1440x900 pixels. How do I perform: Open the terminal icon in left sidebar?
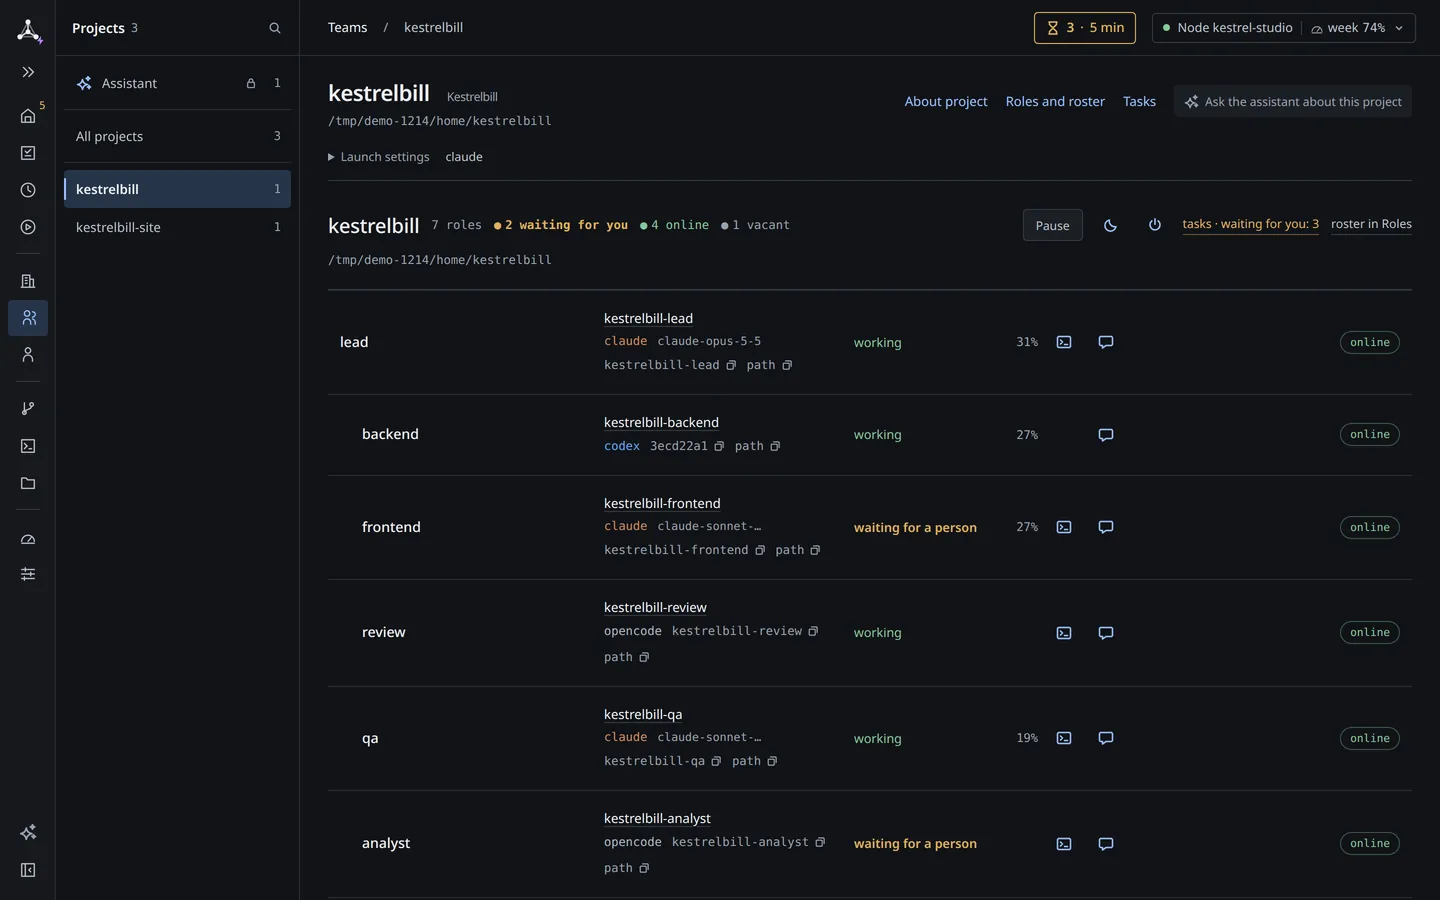[28, 446]
